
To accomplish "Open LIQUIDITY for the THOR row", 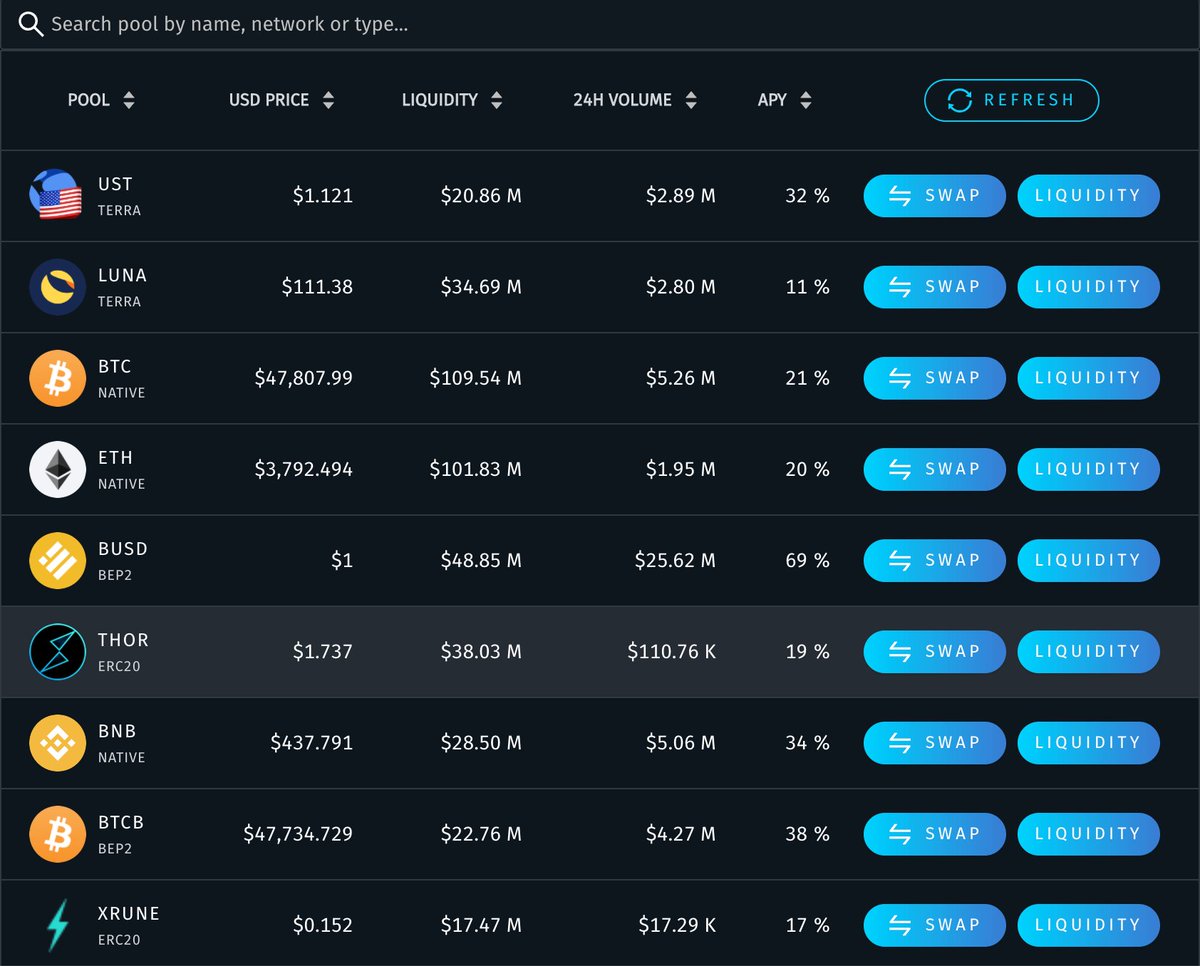I will [x=1088, y=652].
